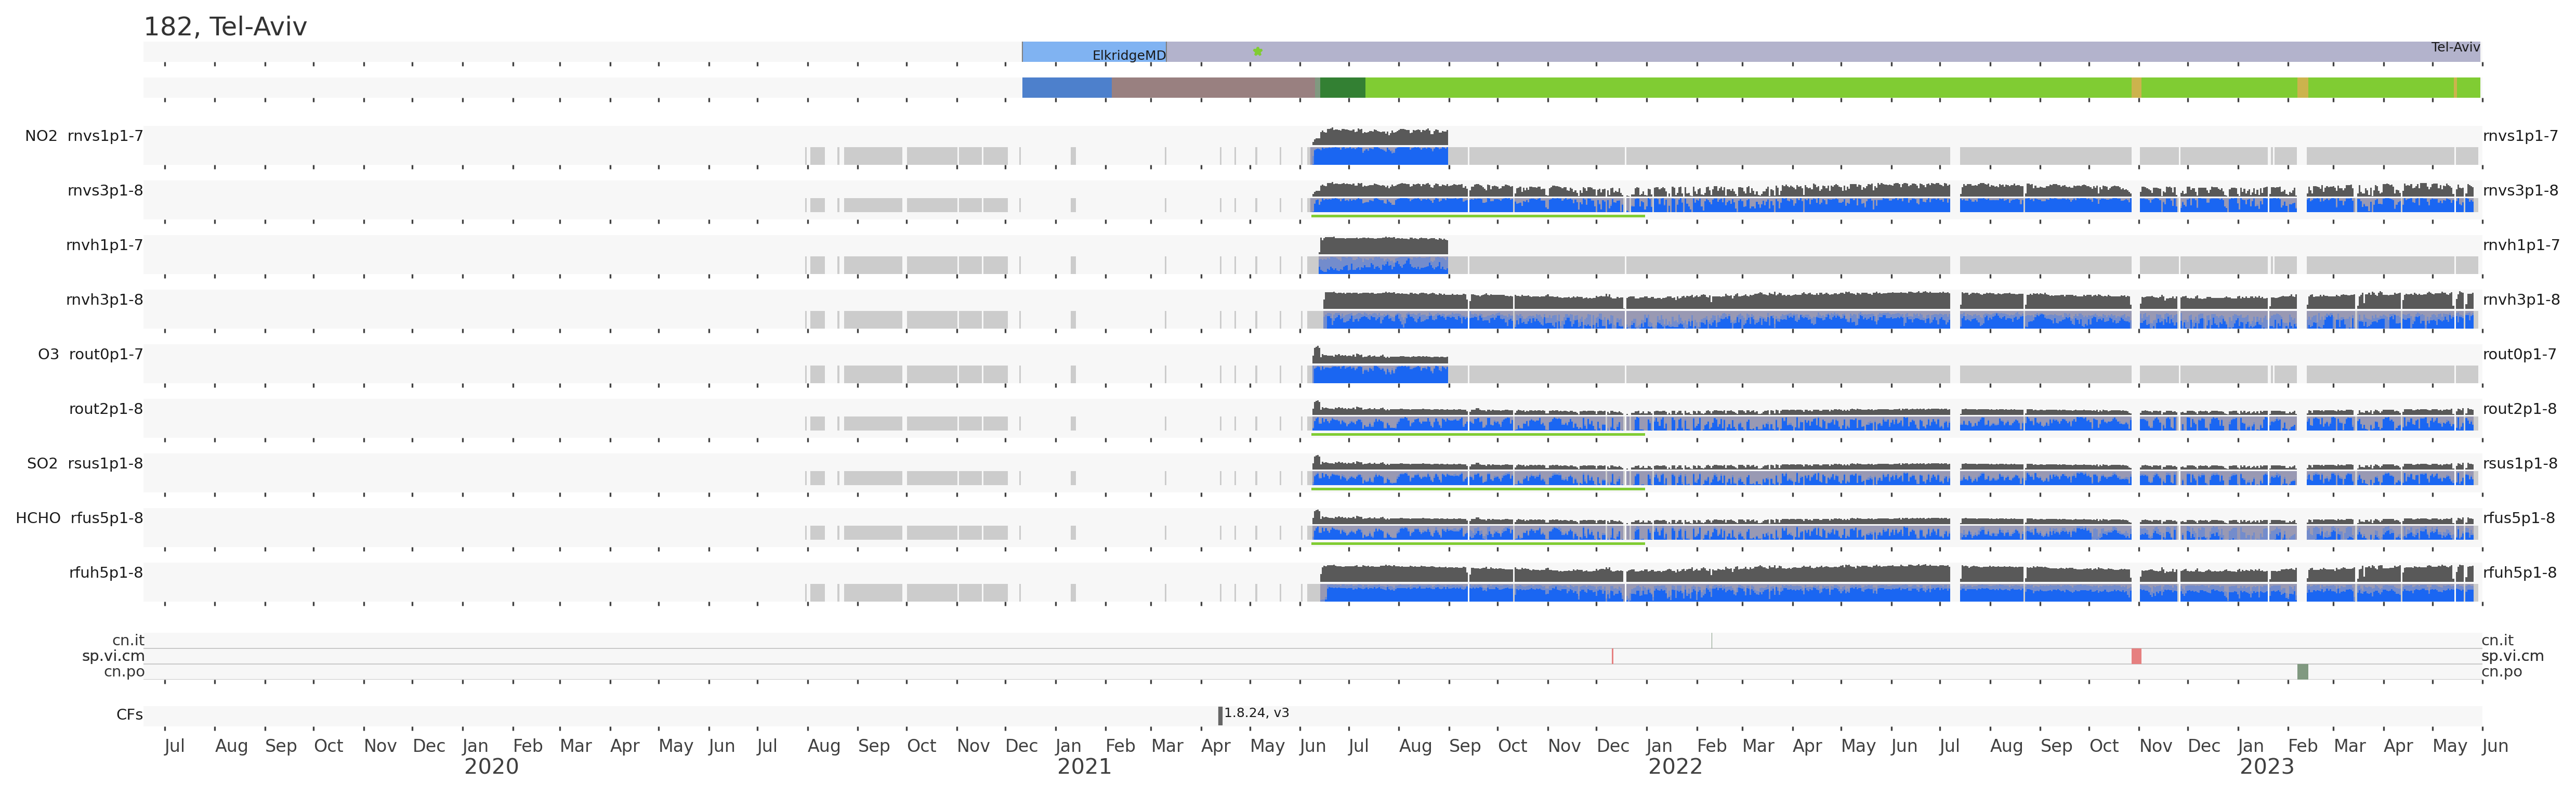Viewport: 2576px width, 794px height.
Task: Click the thin red tick in the sp.vi.cm row
Action: (1612, 656)
